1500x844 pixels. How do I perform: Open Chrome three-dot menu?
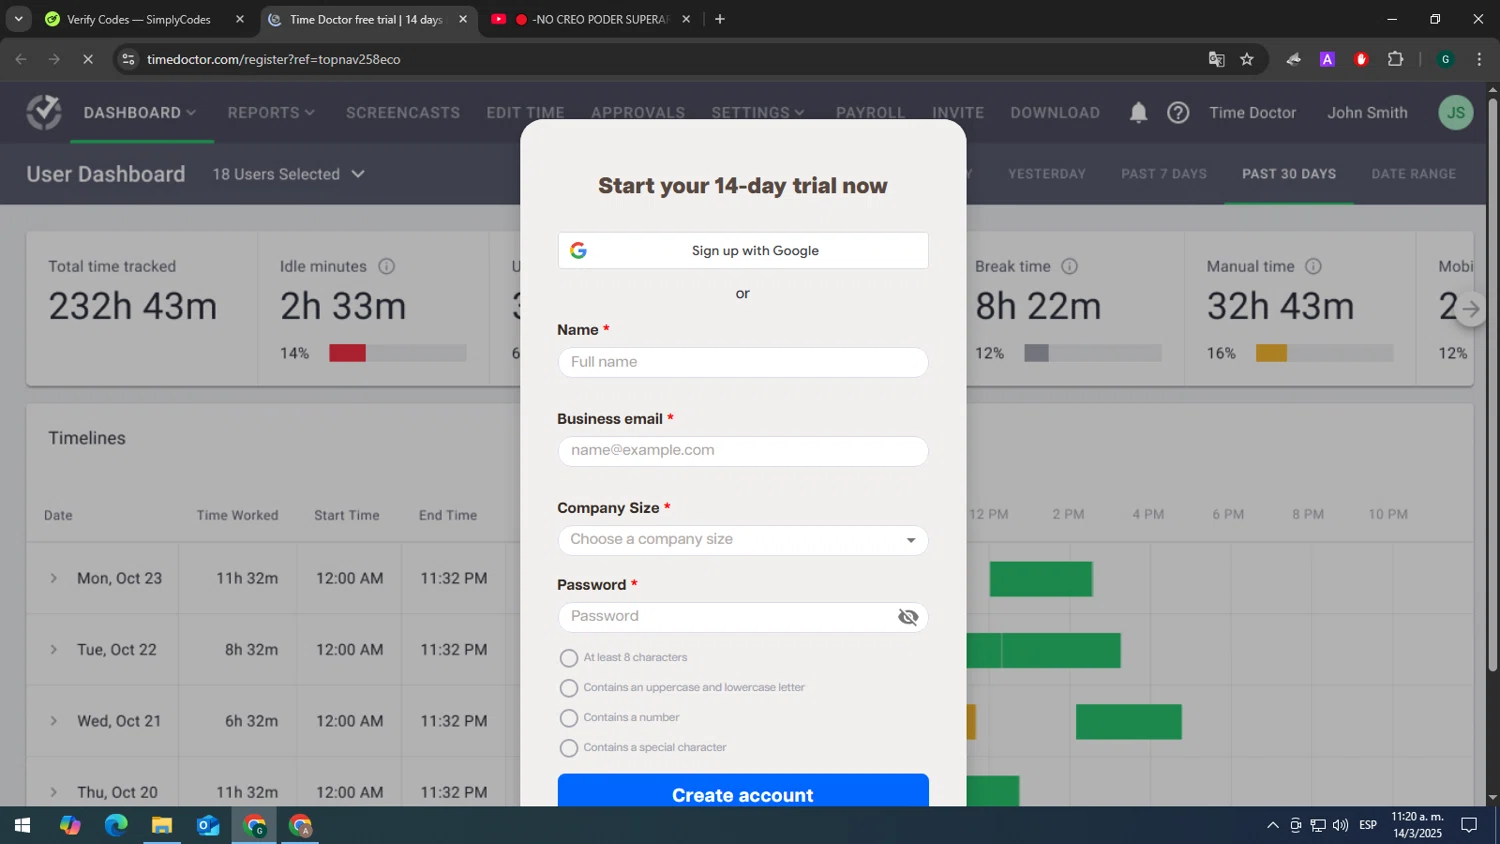click(1479, 59)
